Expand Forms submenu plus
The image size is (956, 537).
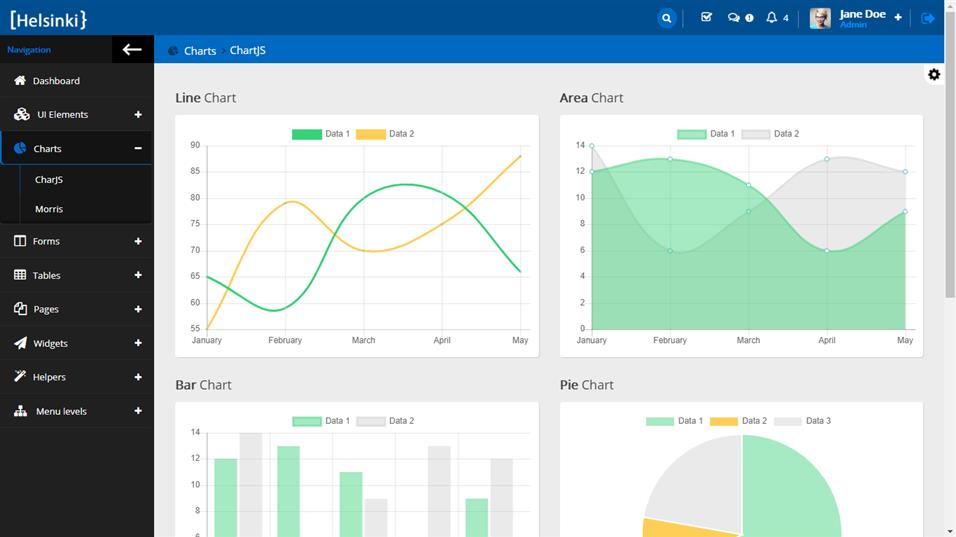click(x=138, y=241)
